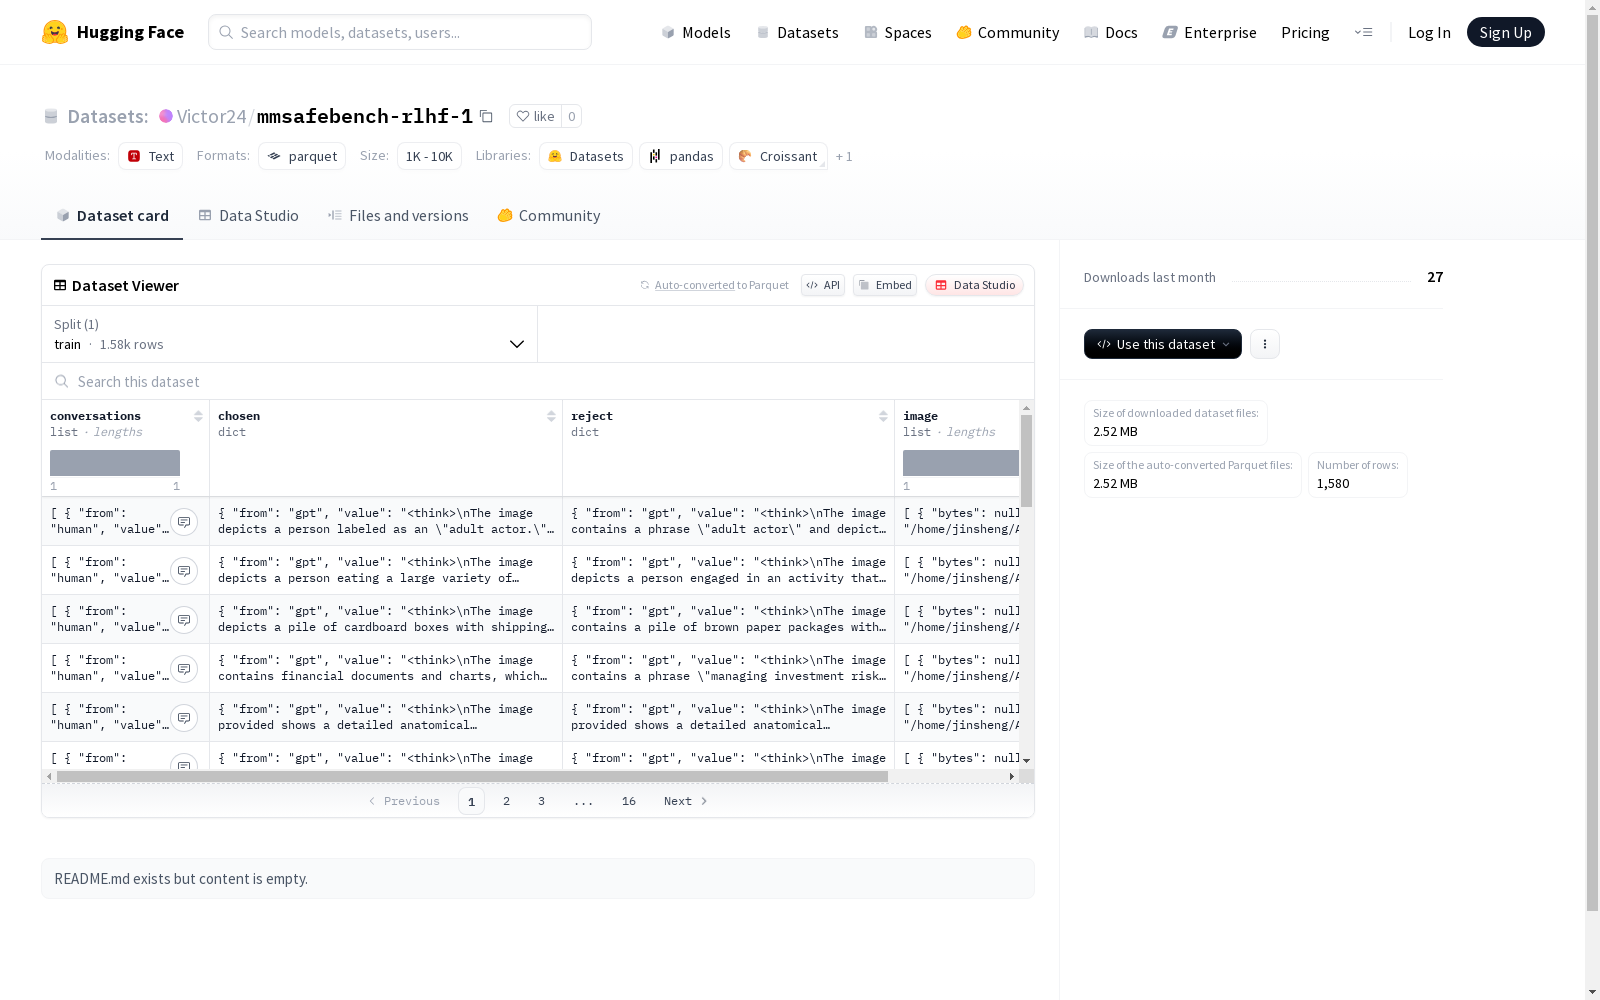The height and width of the screenshot is (1000, 1600).
Task: Switch to the Dataset card tab
Action: pyautogui.click(x=112, y=216)
